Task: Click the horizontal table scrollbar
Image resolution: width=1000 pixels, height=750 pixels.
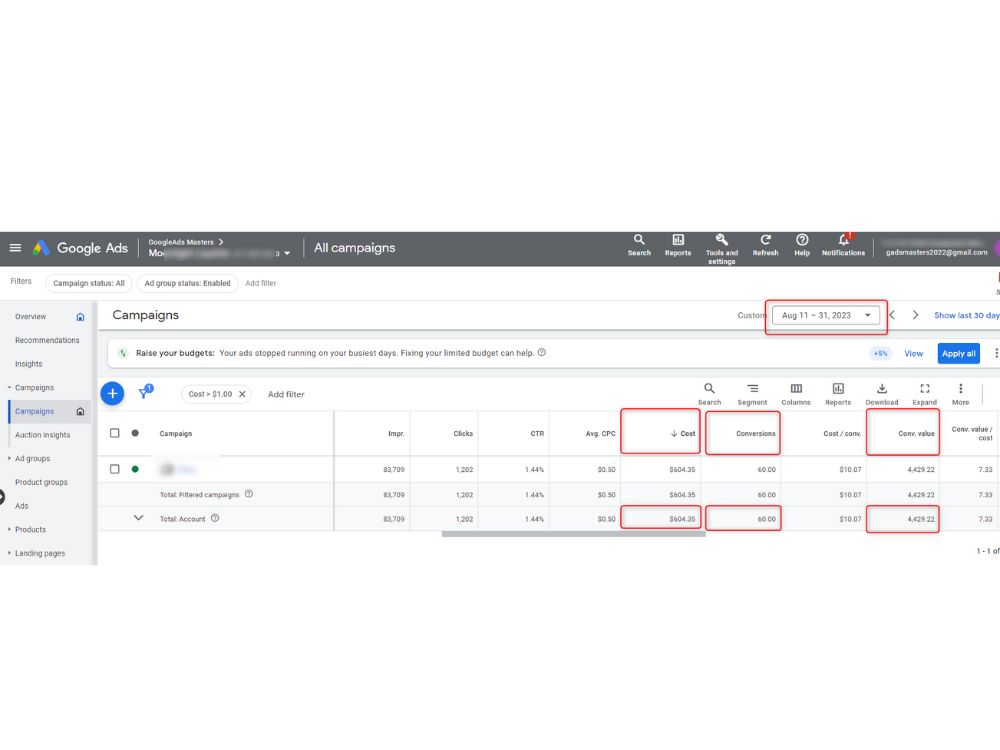Action: click(x=573, y=534)
